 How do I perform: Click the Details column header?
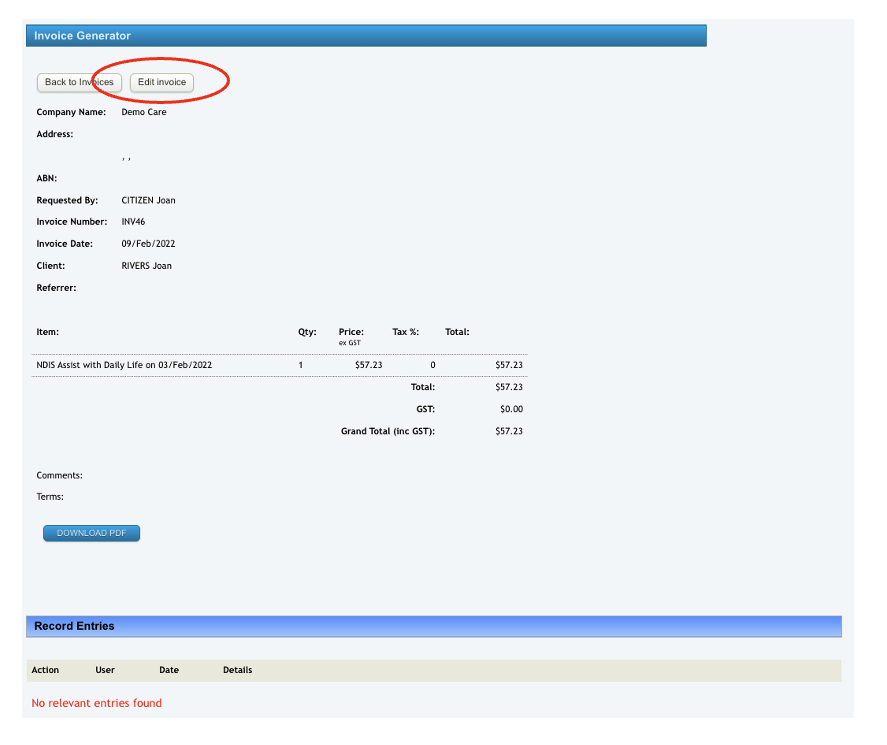tap(238, 670)
